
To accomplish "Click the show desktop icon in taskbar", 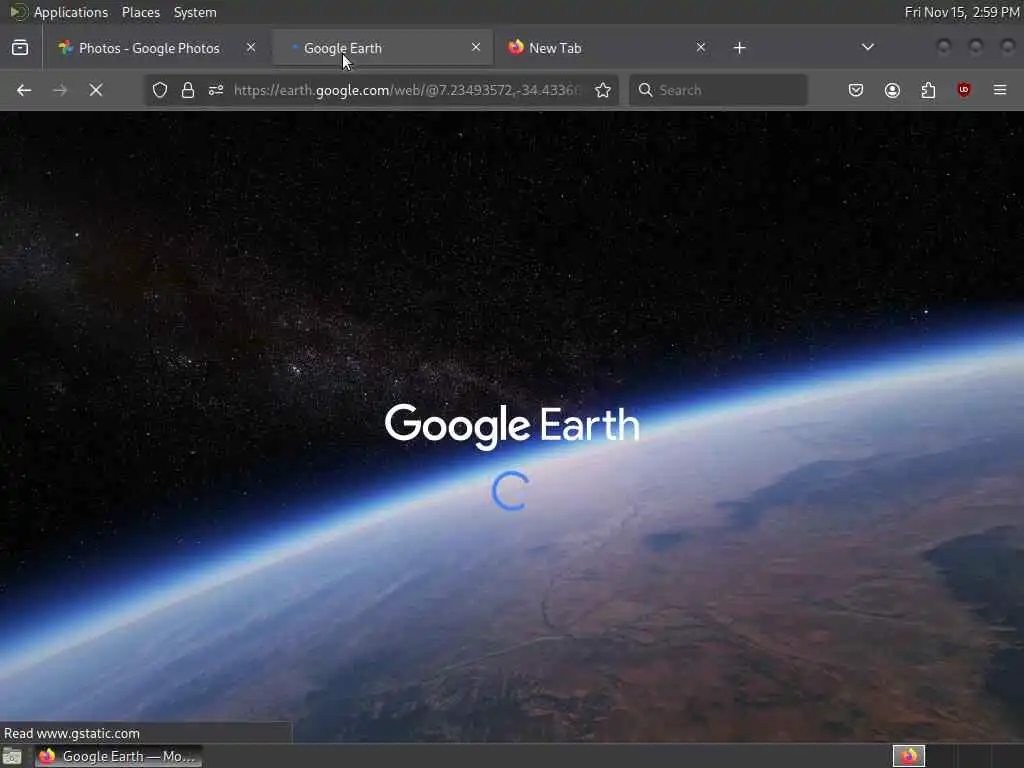I will (12, 757).
